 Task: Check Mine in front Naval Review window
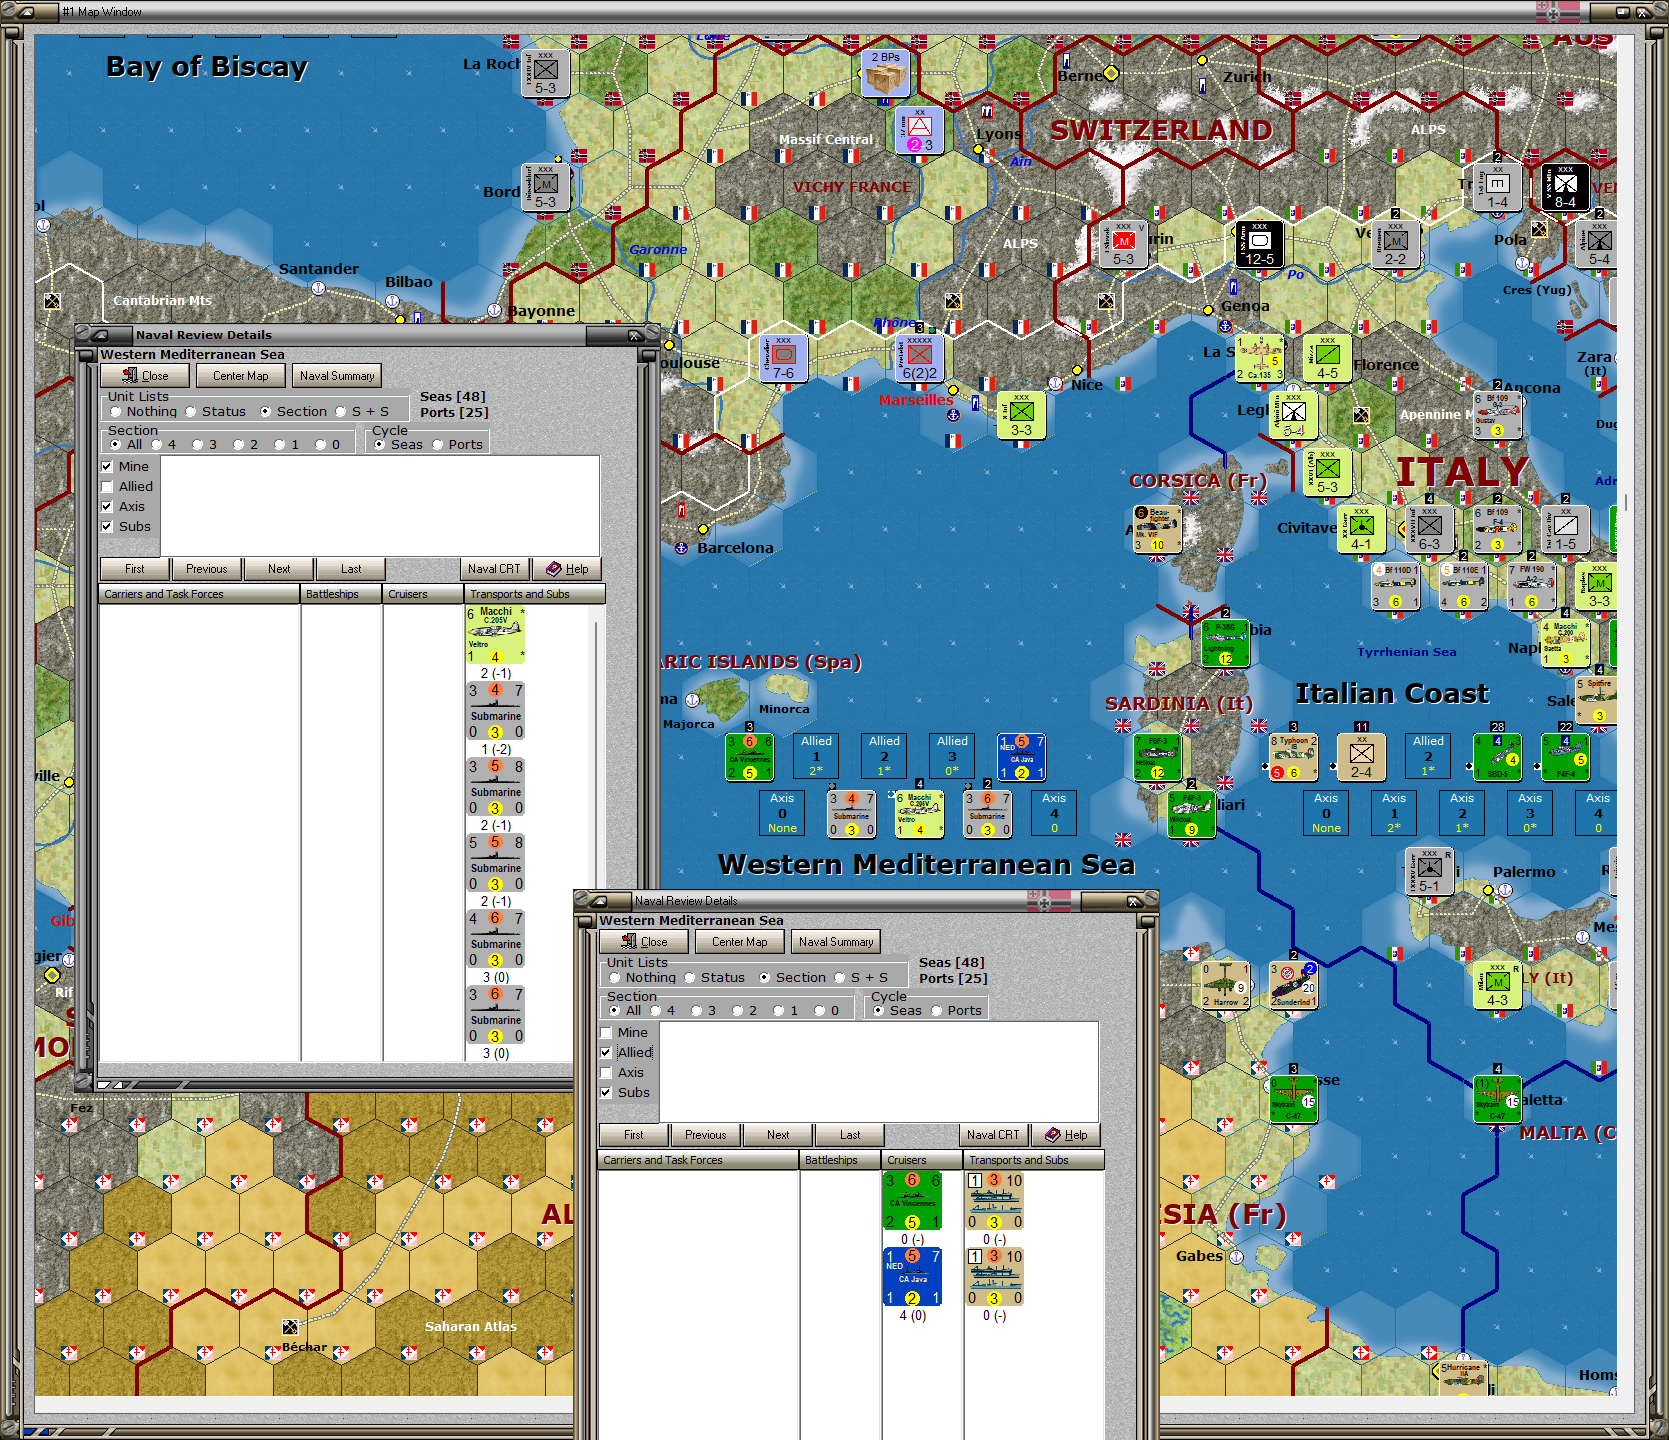tap(606, 1032)
